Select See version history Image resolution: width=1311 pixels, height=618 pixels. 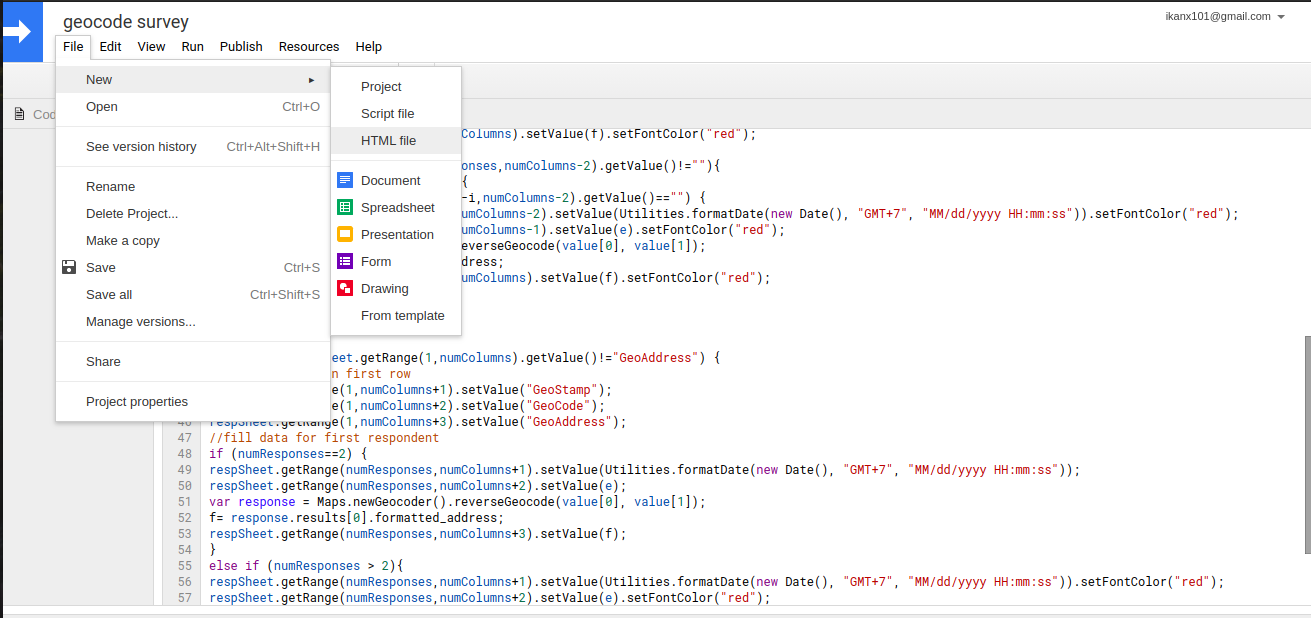click(x=193, y=146)
